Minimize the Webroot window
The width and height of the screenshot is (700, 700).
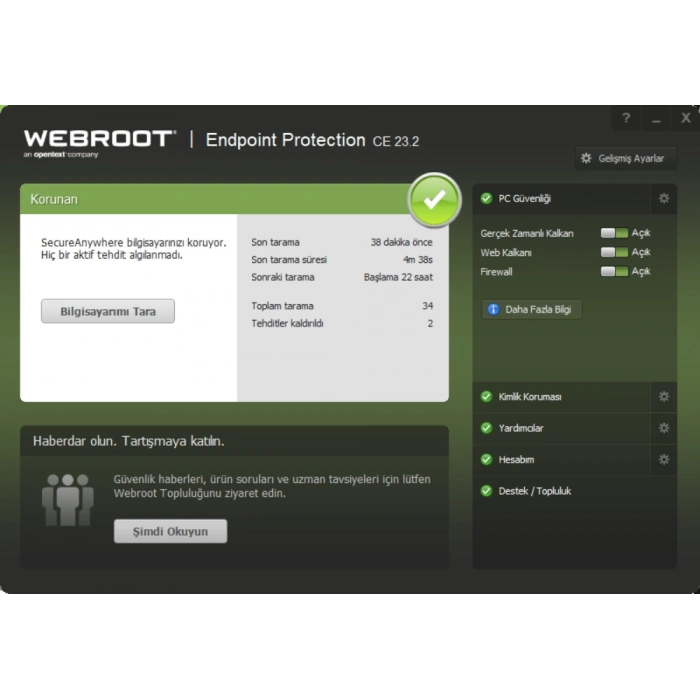click(656, 118)
